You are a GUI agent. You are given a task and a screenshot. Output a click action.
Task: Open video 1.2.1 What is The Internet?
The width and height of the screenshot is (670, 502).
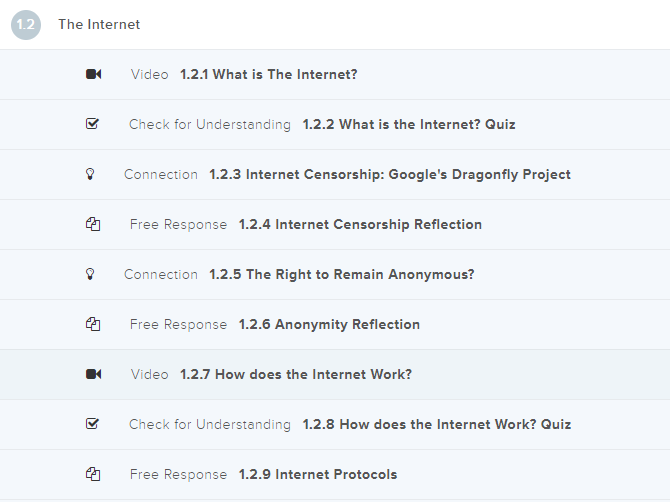click(268, 74)
